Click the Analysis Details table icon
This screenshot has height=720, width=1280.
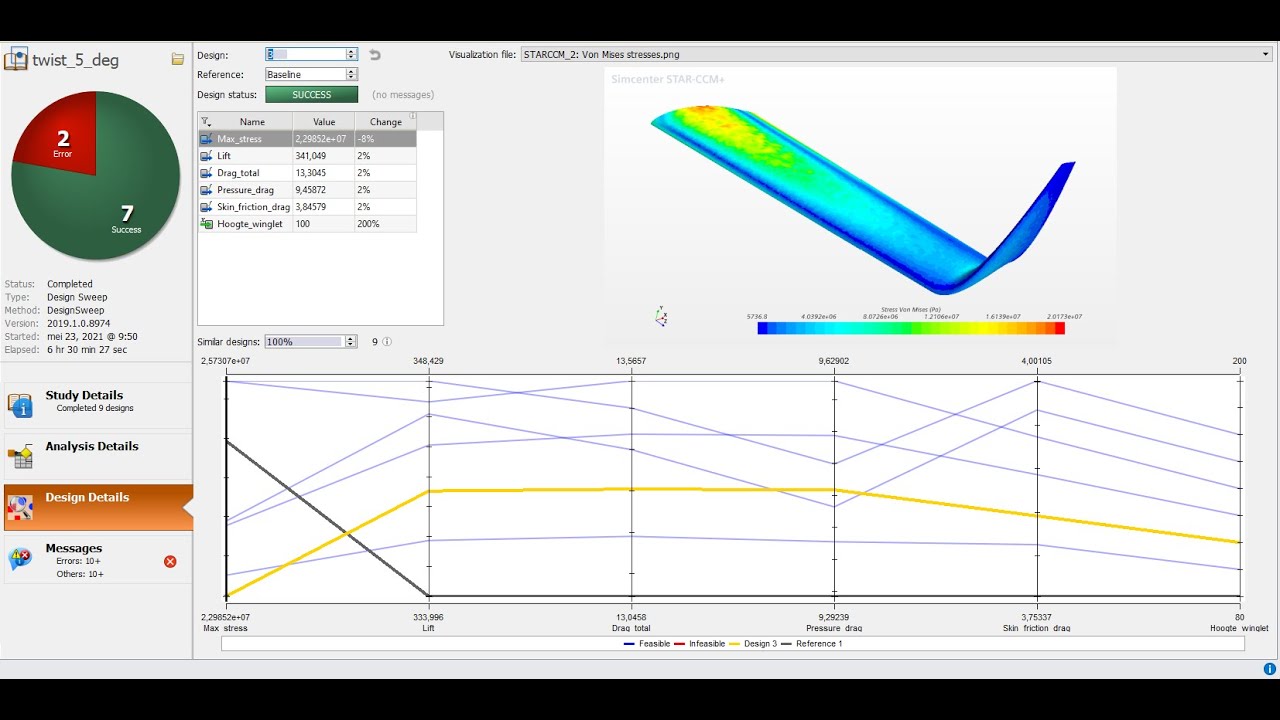tap(20, 457)
